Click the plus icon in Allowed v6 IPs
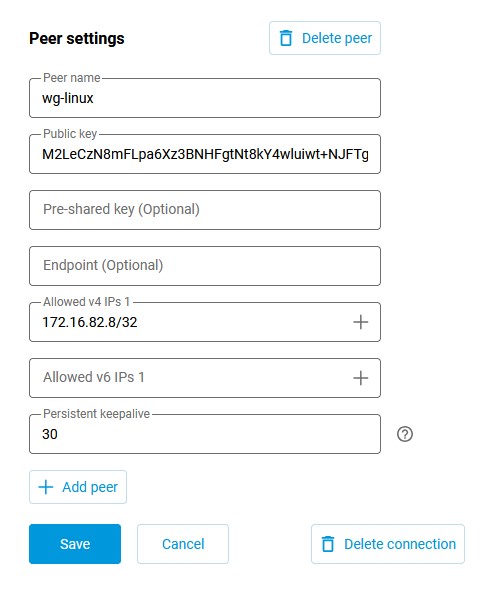Viewport: 490px width, 591px height. tap(360, 378)
